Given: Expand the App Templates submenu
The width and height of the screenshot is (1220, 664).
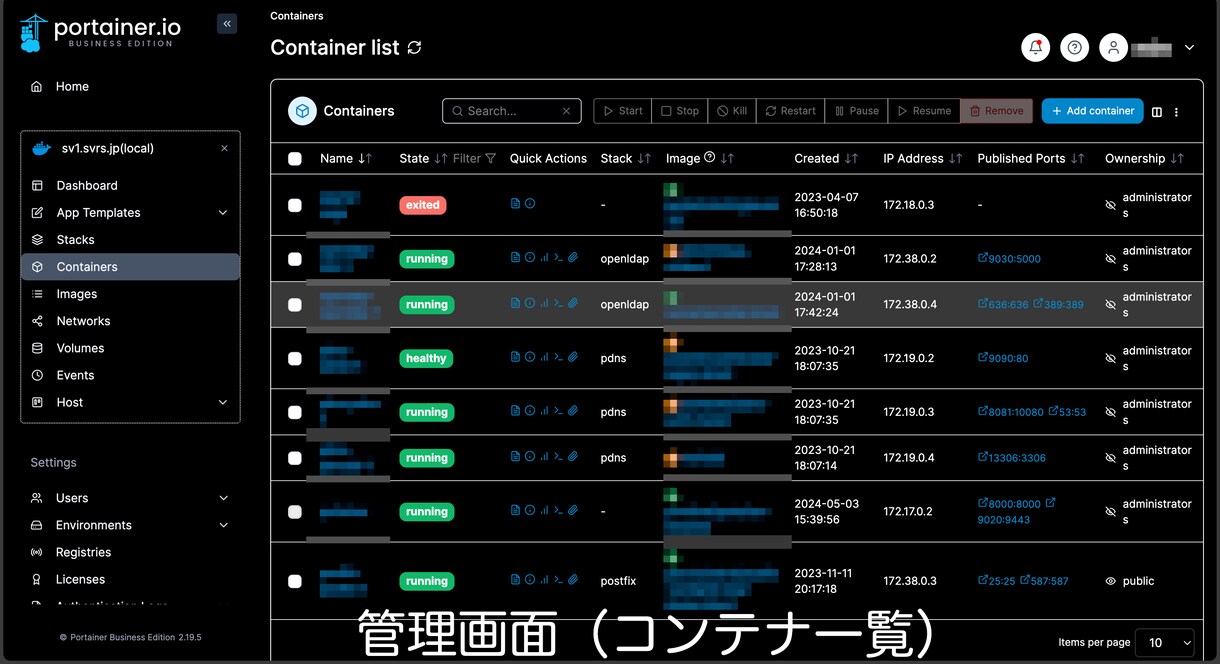Looking at the screenshot, I should pos(223,213).
